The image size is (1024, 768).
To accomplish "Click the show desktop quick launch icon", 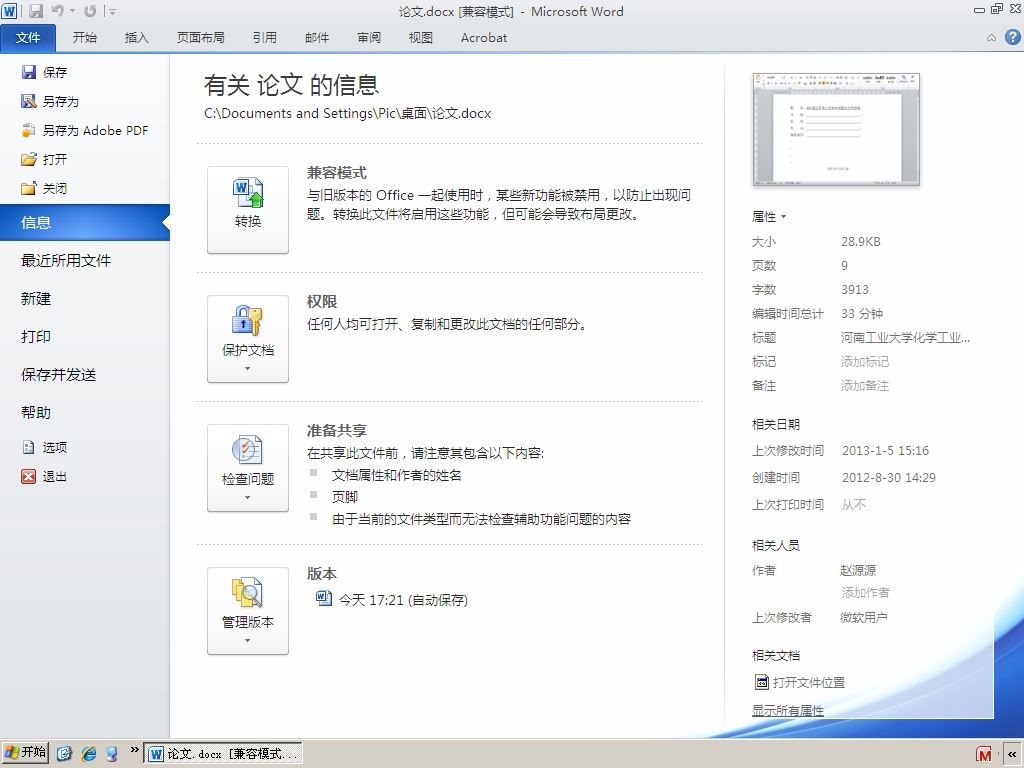I will [x=112, y=754].
